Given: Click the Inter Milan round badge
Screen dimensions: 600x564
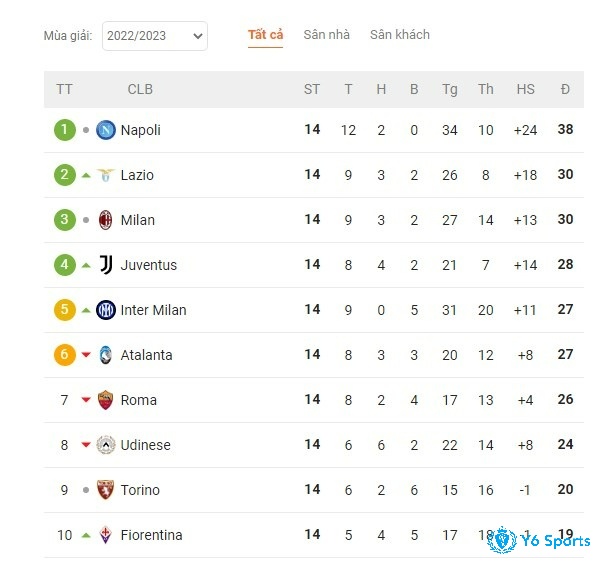Looking at the screenshot, I should (x=106, y=310).
